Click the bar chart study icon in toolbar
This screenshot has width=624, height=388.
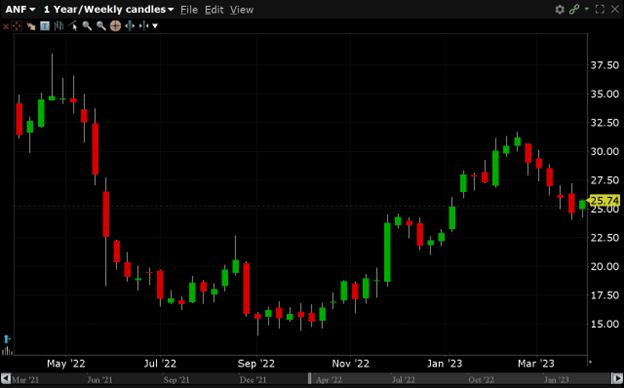pos(59,26)
